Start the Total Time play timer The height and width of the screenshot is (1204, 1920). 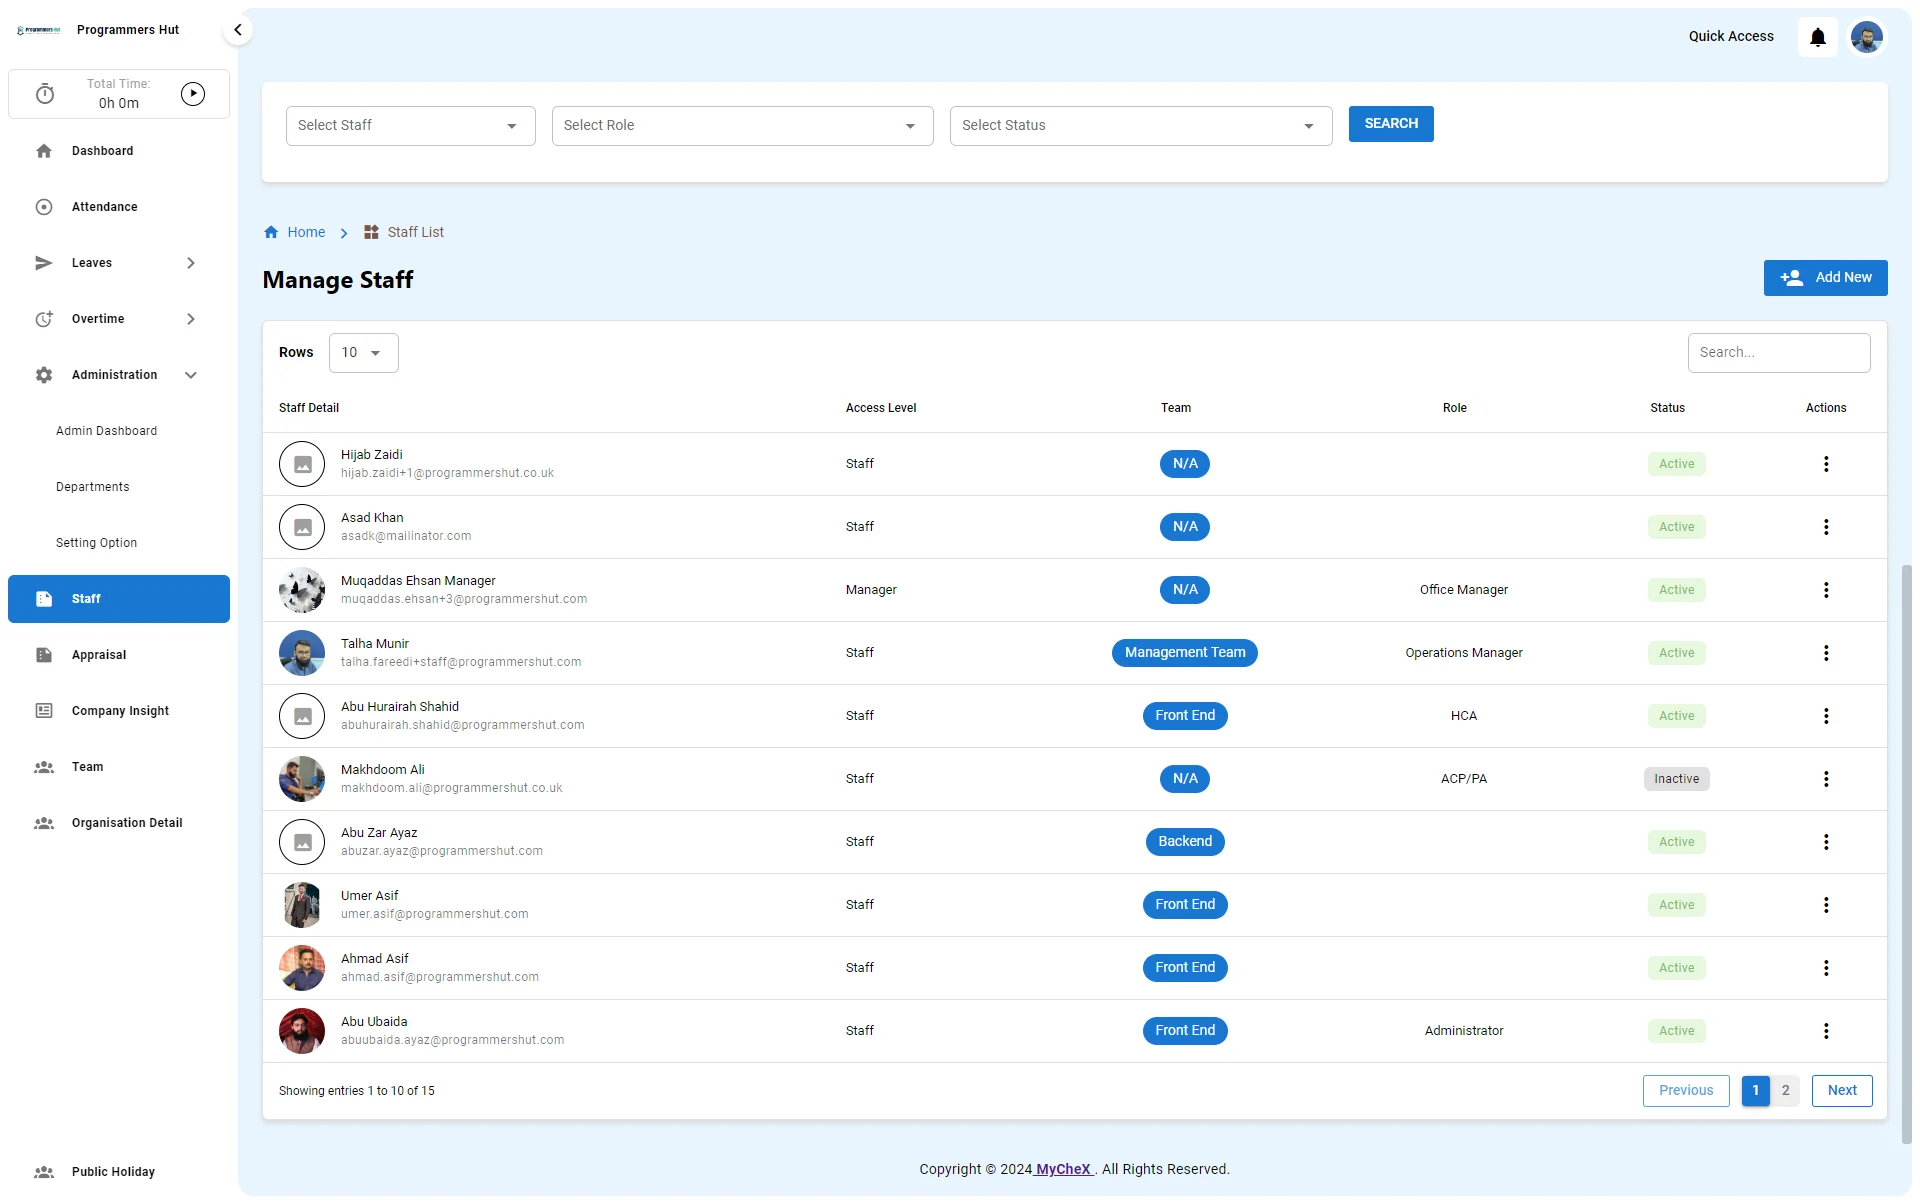(193, 94)
